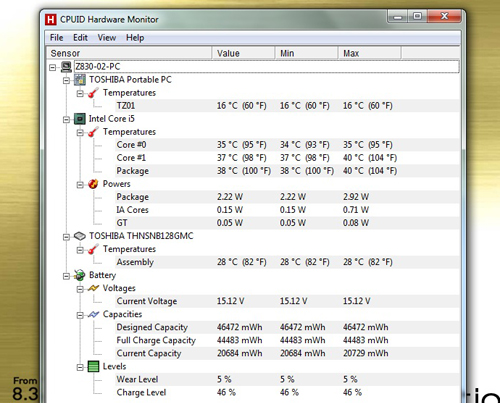Viewport: 500px width, 403px height.
Task: Select the GT power row
Action: click(x=287, y=223)
